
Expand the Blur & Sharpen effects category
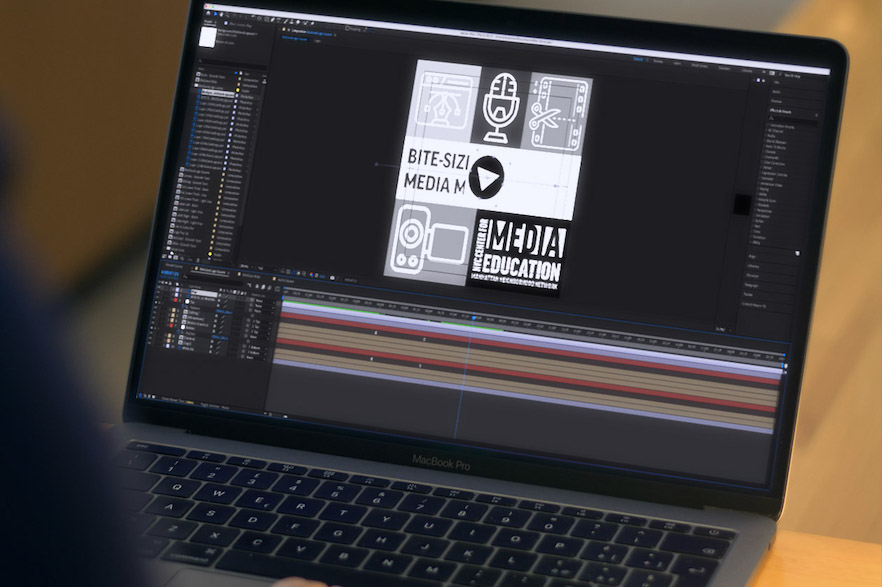(x=776, y=142)
